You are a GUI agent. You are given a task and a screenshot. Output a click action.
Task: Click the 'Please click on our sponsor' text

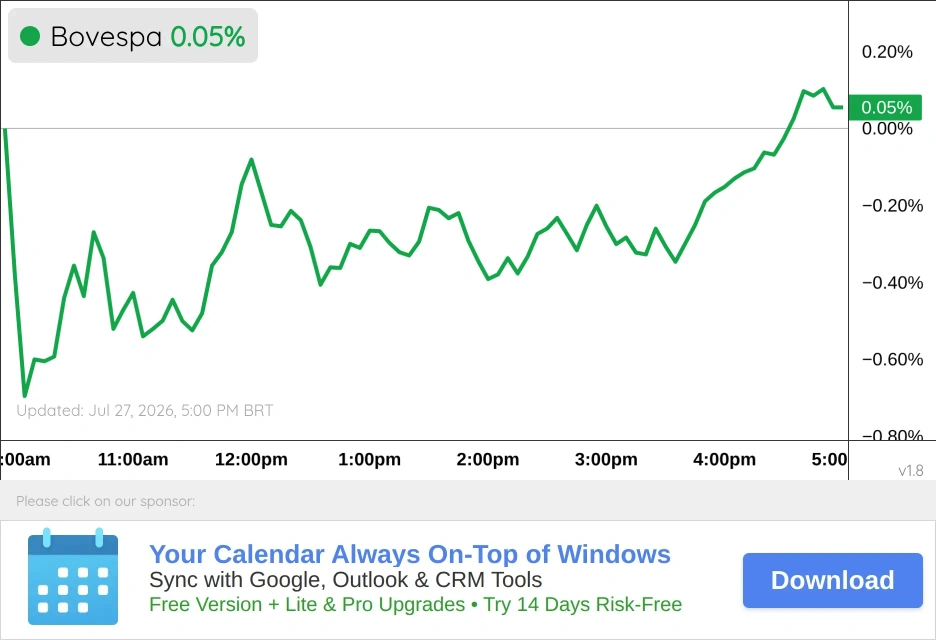[x=106, y=501]
